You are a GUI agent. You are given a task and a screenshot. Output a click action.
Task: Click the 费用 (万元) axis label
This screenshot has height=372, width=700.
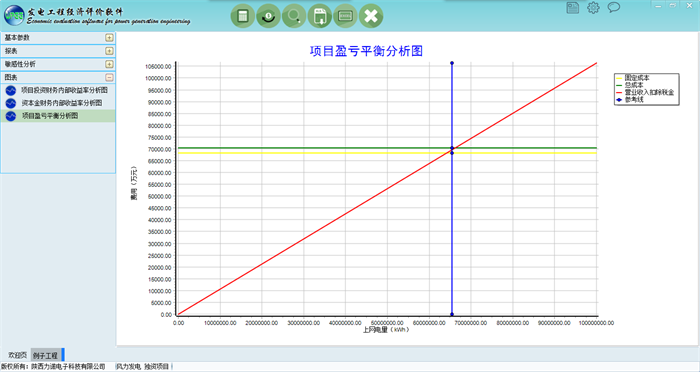pos(134,183)
